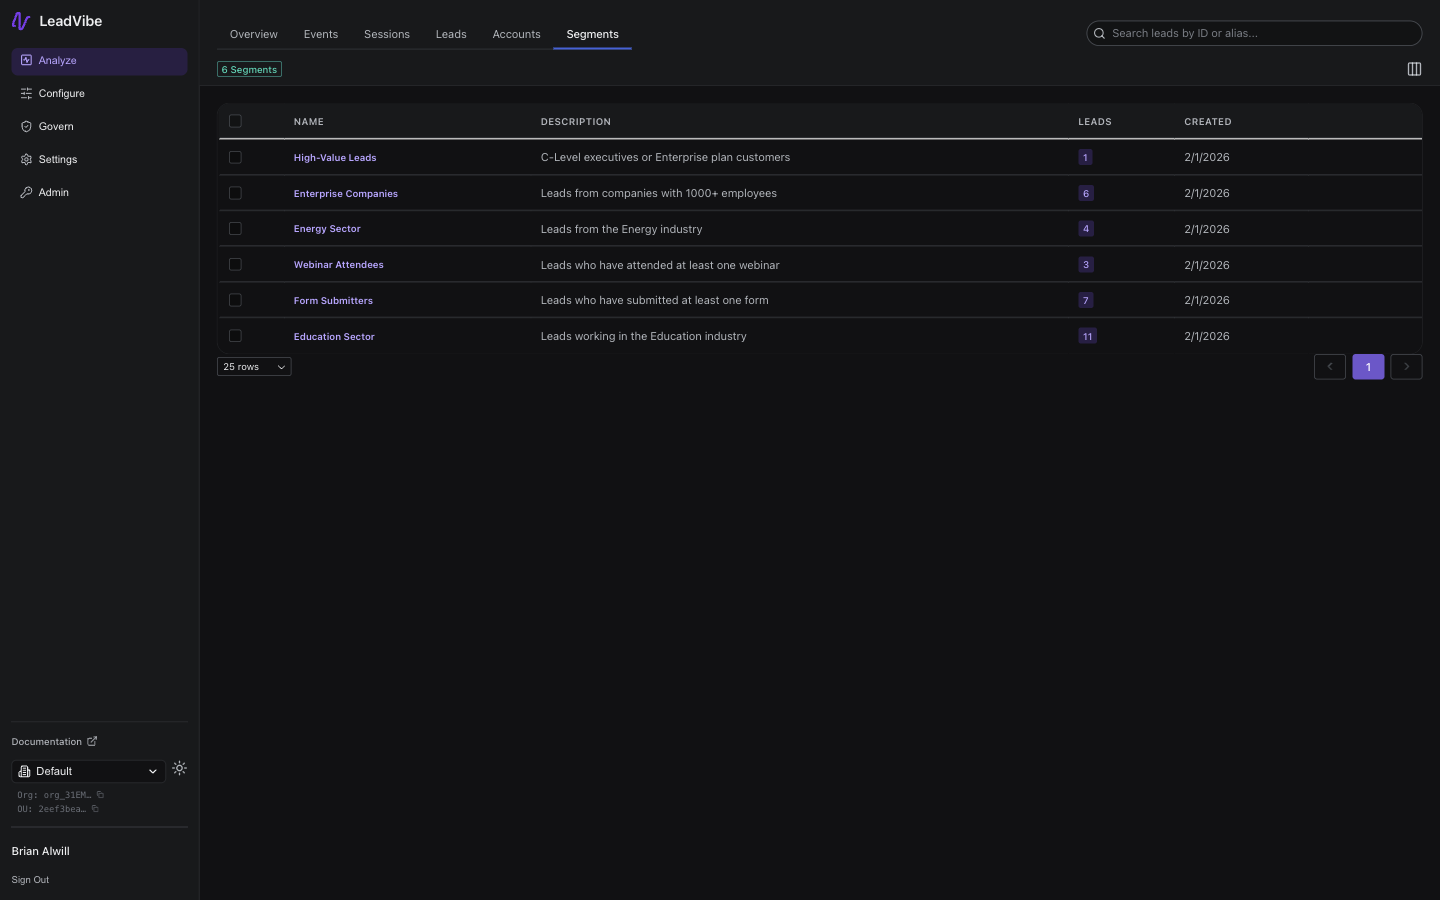
Task: Open the Default environment dropdown
Action: (x=88, y=771)
